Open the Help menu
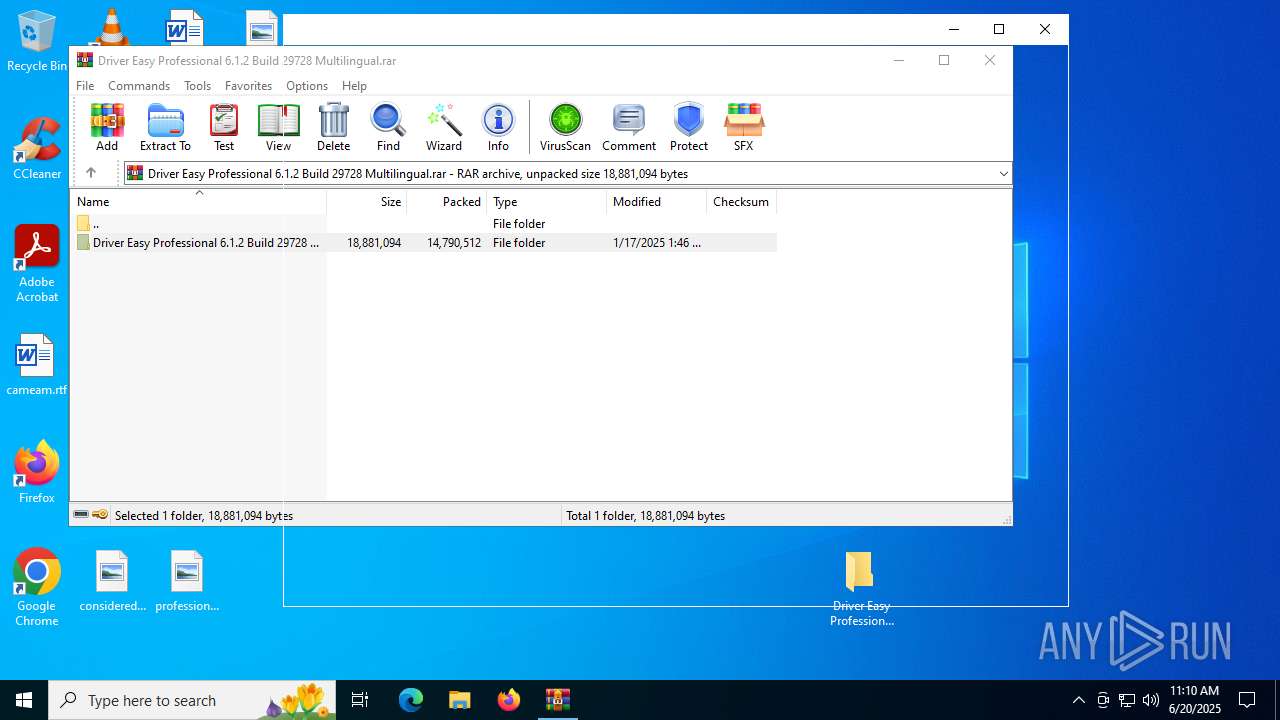Screen dimensions: 1280x720 (354, 86)
